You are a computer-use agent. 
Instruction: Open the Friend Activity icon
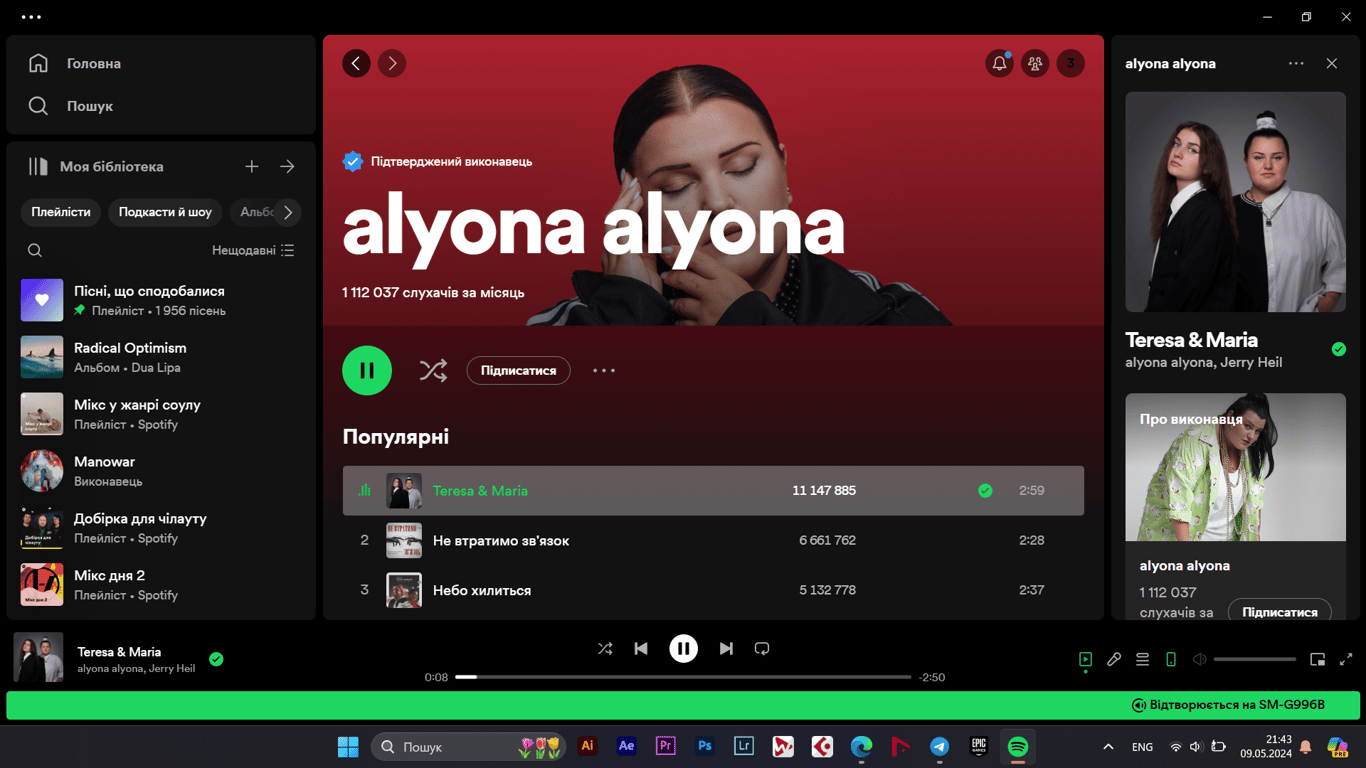[1035, 63]
